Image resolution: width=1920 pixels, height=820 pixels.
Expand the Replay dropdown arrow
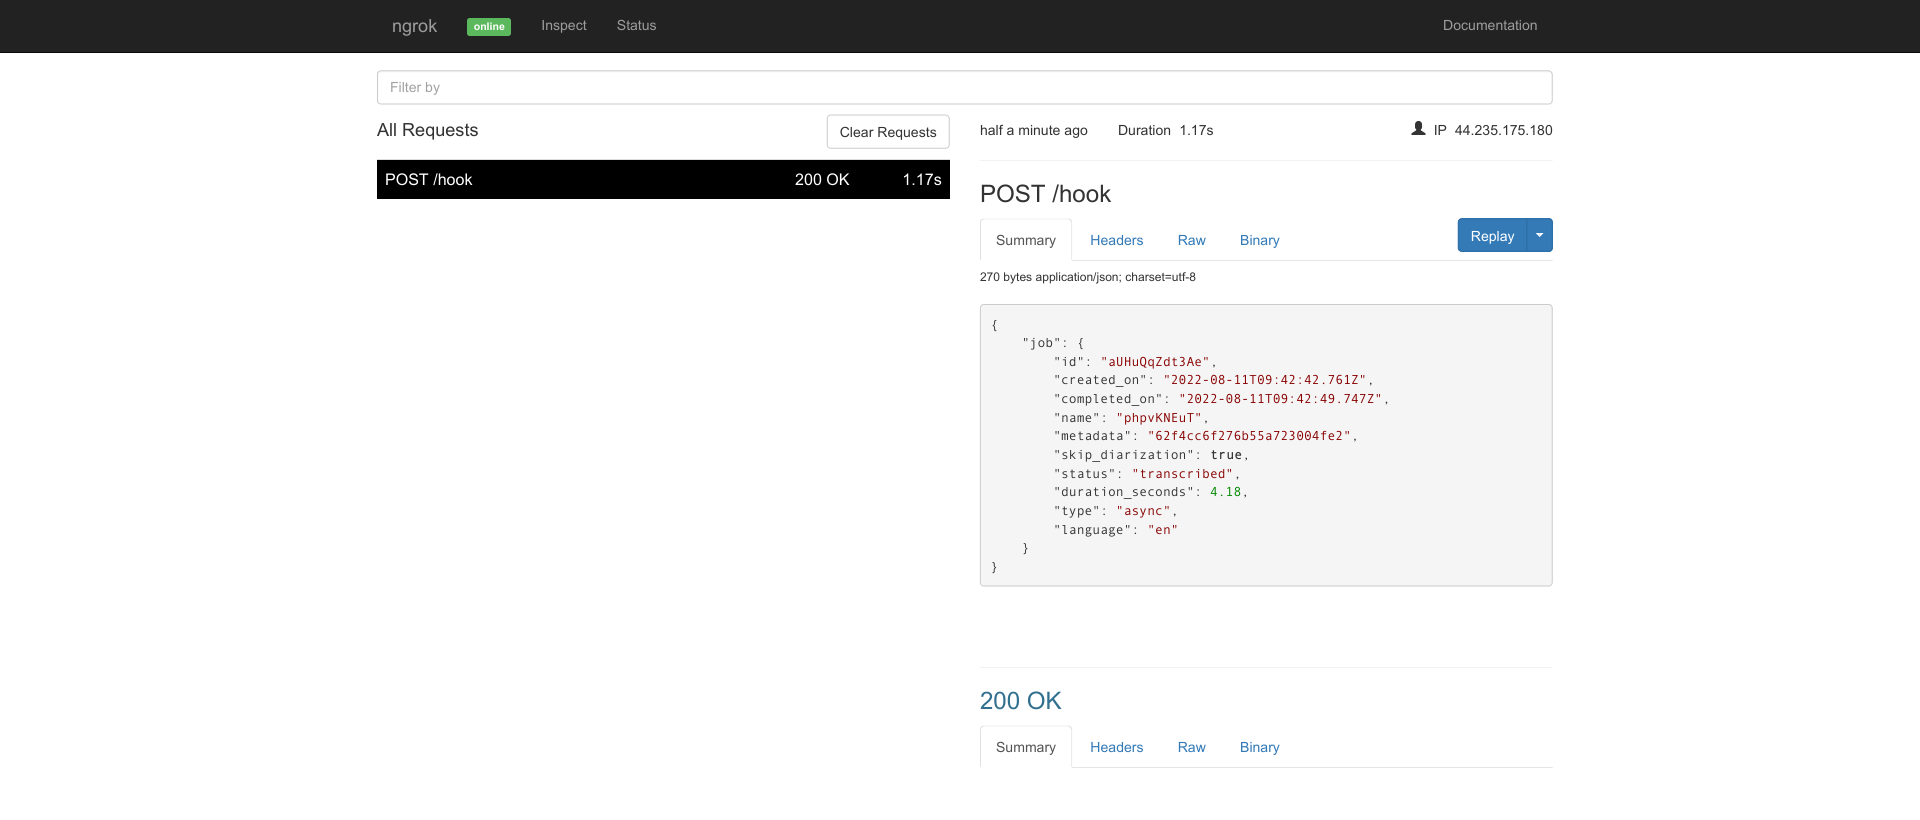click(1540, 236)
